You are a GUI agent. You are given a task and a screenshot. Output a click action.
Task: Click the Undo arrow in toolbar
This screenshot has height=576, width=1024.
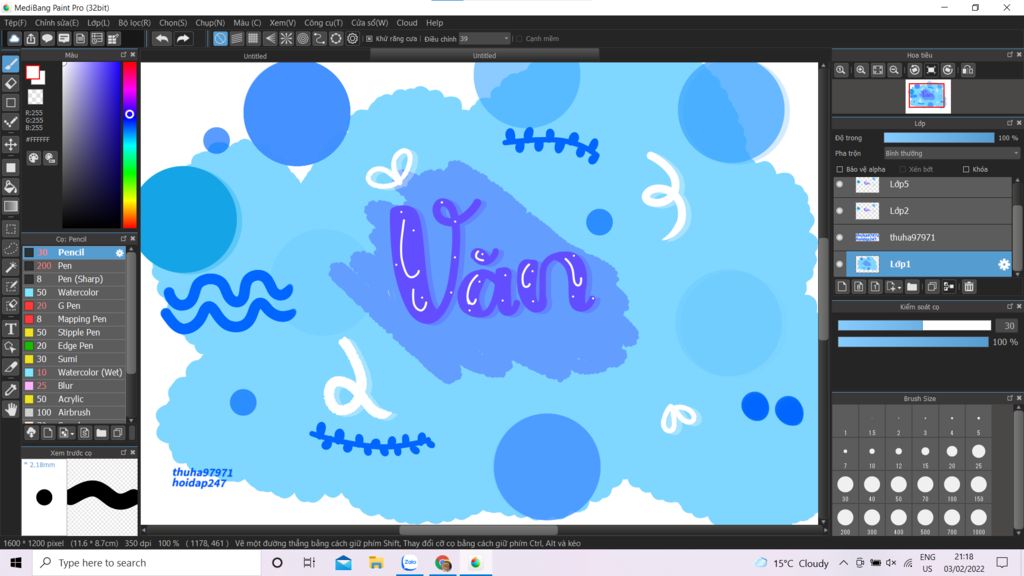click(161, 39)
